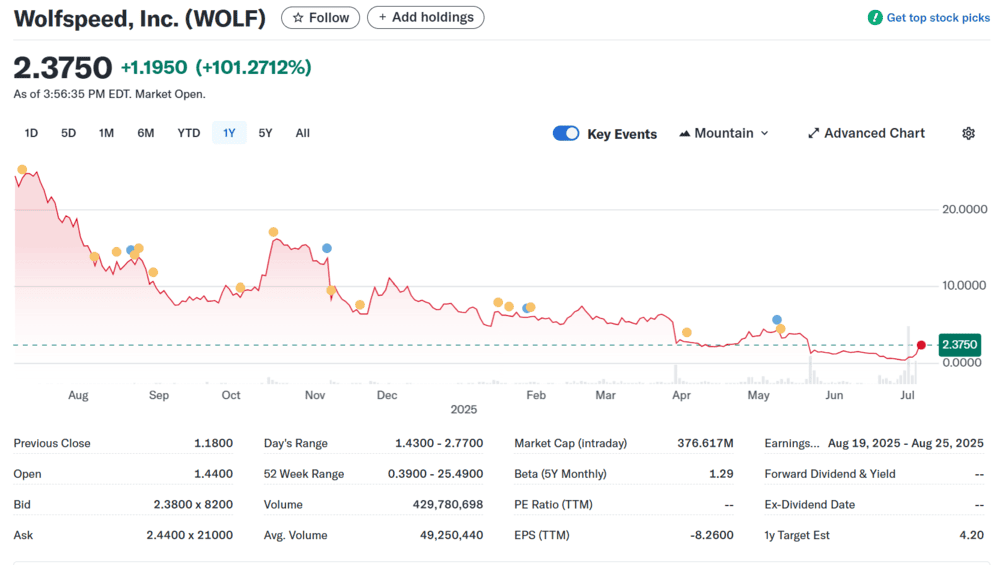Click the 1y Target Est value 4.20
This screenshot has width=1000, height=565.
tap(971, 535)
